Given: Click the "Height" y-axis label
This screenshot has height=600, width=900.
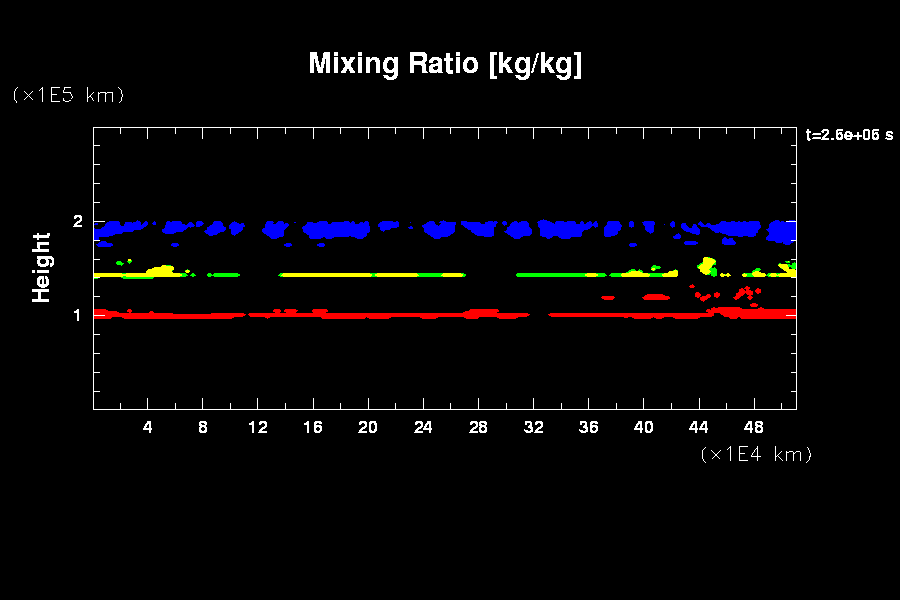Looking at the screenshot, I should click(x=41, y=267).
